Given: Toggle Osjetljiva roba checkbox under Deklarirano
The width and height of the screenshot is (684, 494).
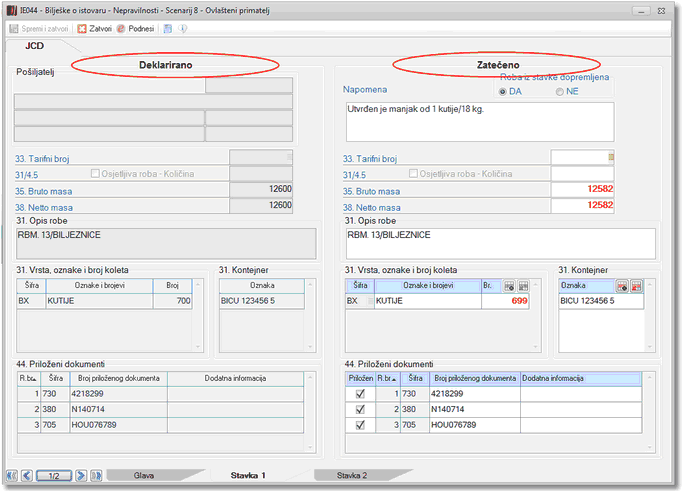Looking at the screenshot, I should point(95,173).
